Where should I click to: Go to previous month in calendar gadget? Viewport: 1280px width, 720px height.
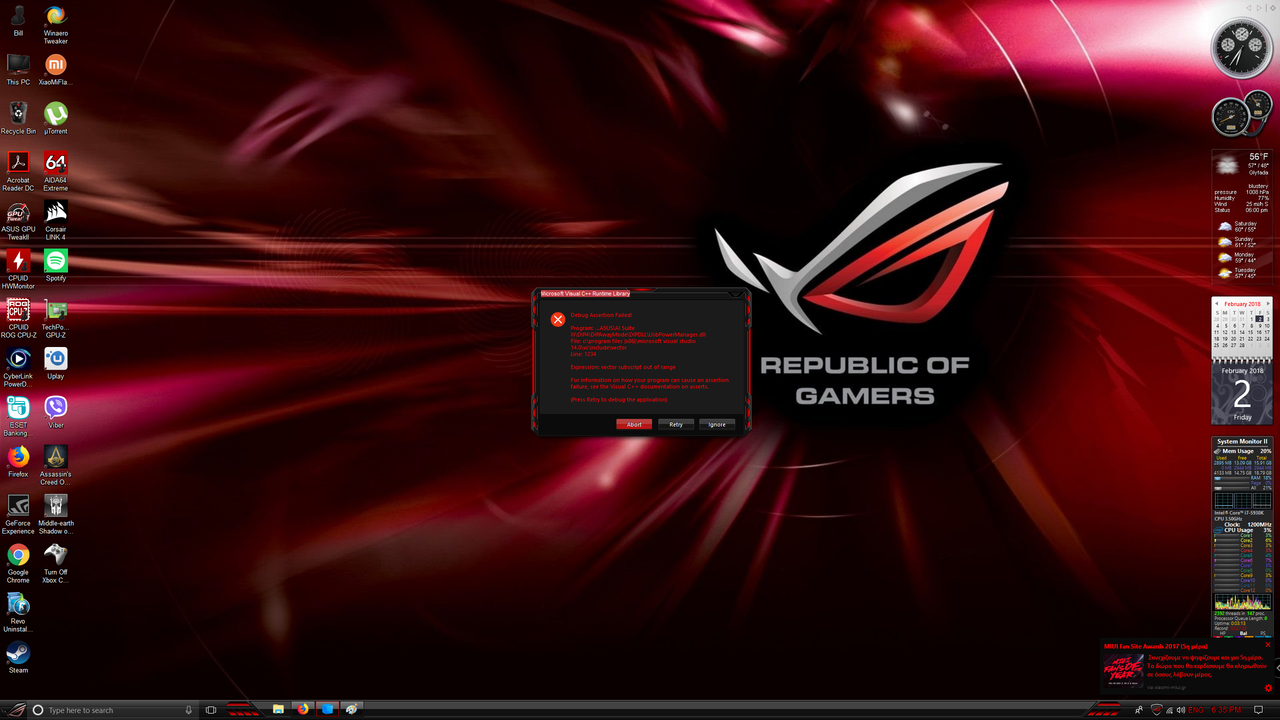pos(1217,303)
